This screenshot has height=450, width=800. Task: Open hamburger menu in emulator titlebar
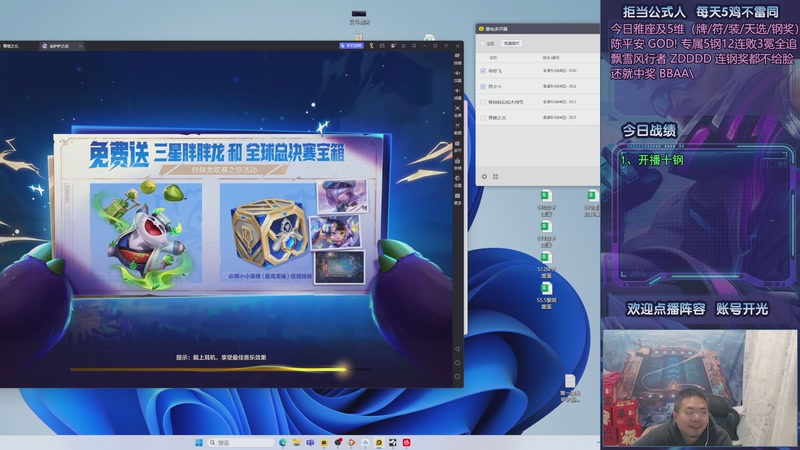click(x=404, y=46)
